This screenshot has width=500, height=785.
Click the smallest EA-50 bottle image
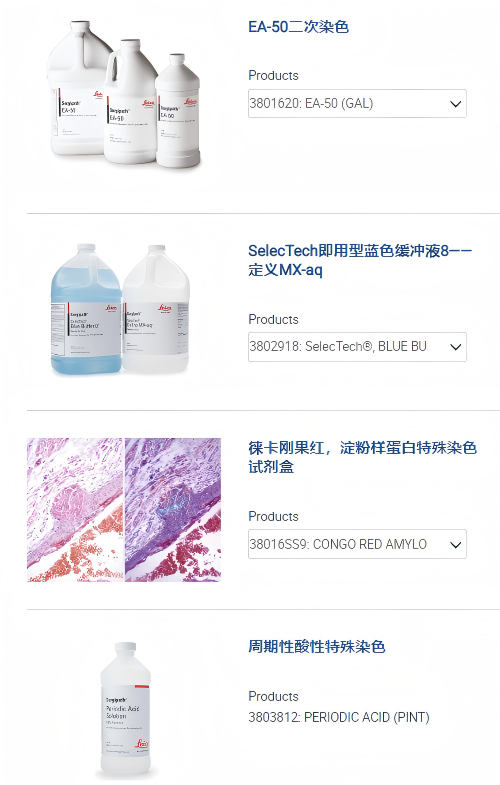coord(179,111)
